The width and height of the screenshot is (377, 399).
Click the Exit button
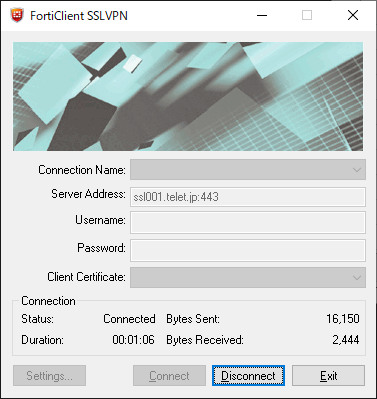tap(328, 376)
